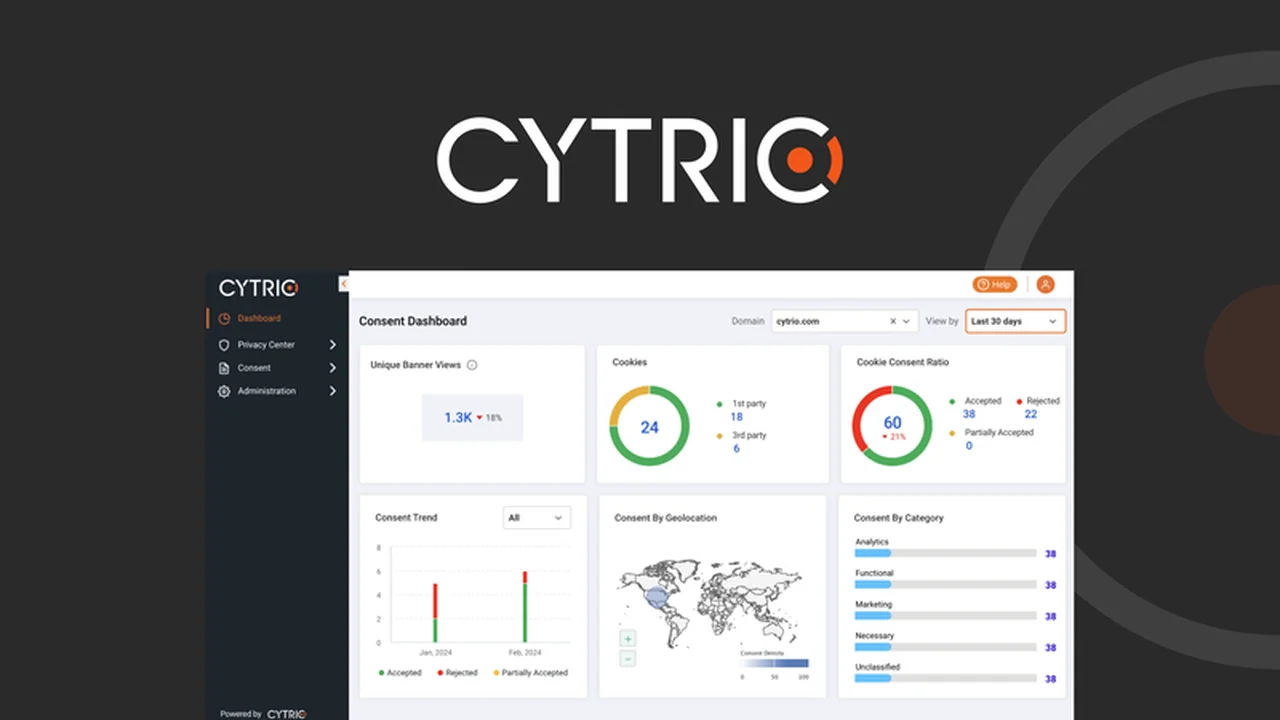1280x720 pixels.
Task: Open the Administration gear icon
Action: coord(224,391)
